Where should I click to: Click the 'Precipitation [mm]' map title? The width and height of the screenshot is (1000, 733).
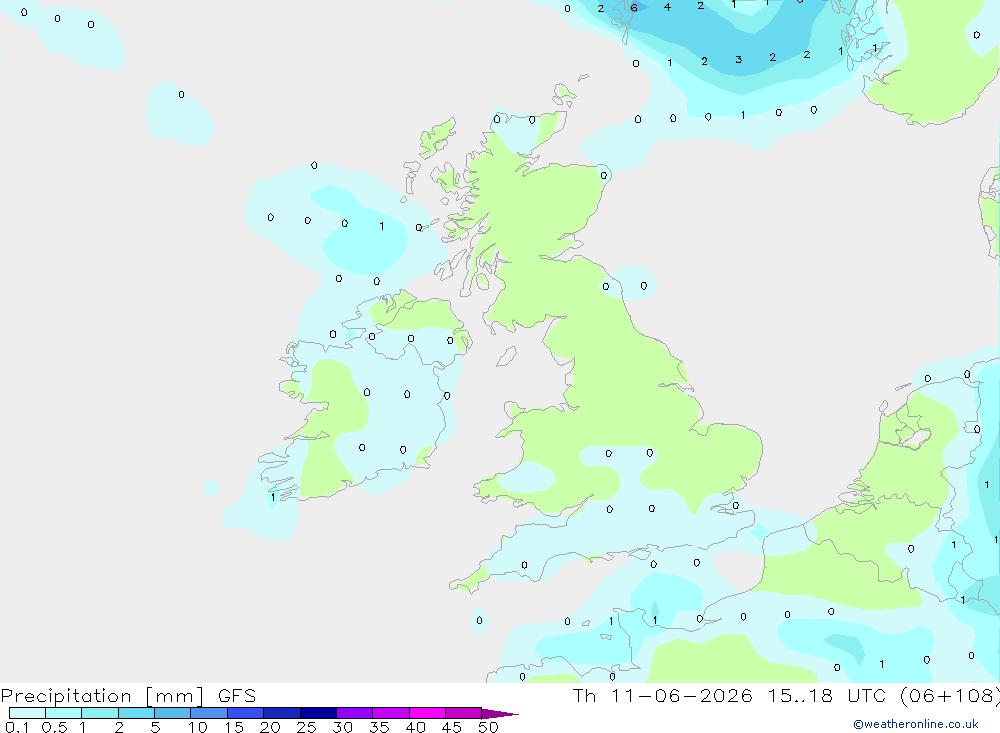coord(102,696)
